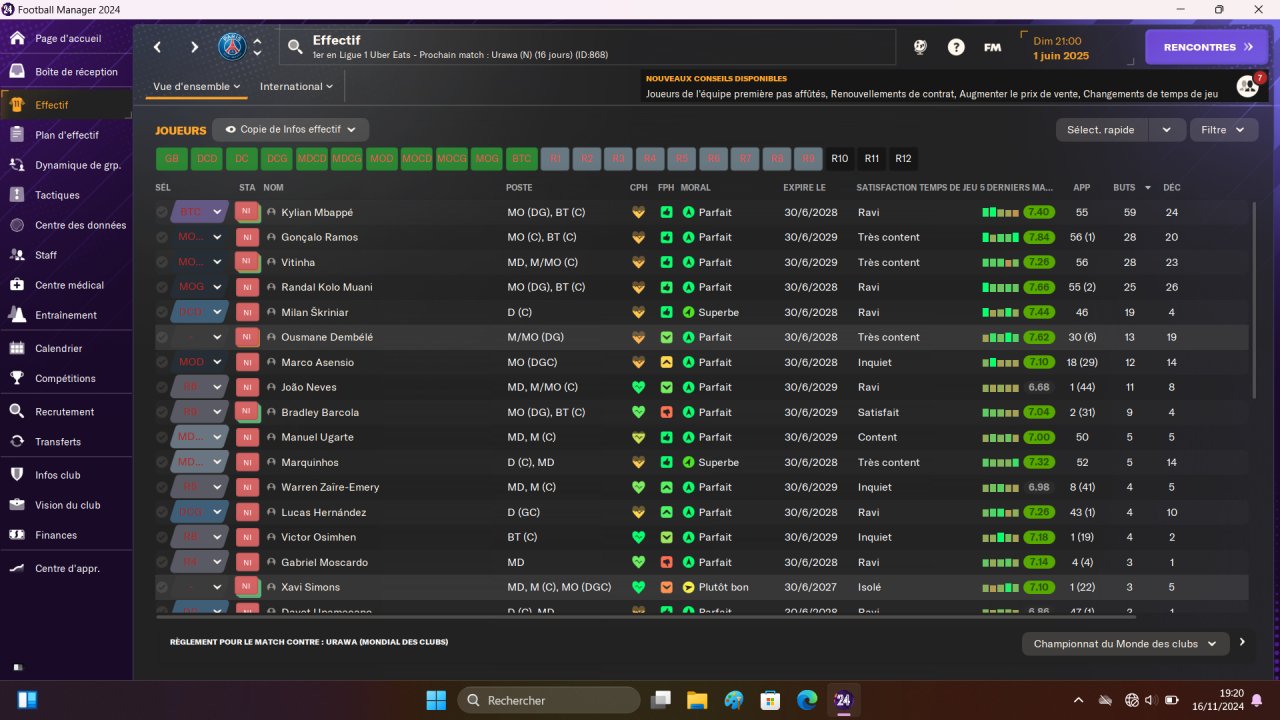Open Marco Asensio's MOD position dropdown

[201, 362]
